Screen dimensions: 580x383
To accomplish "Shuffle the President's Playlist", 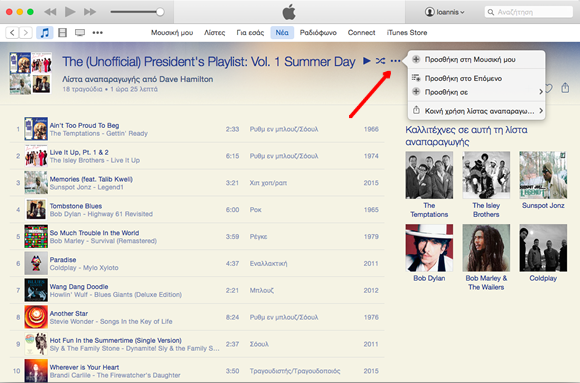I will (x=381, y=61).
